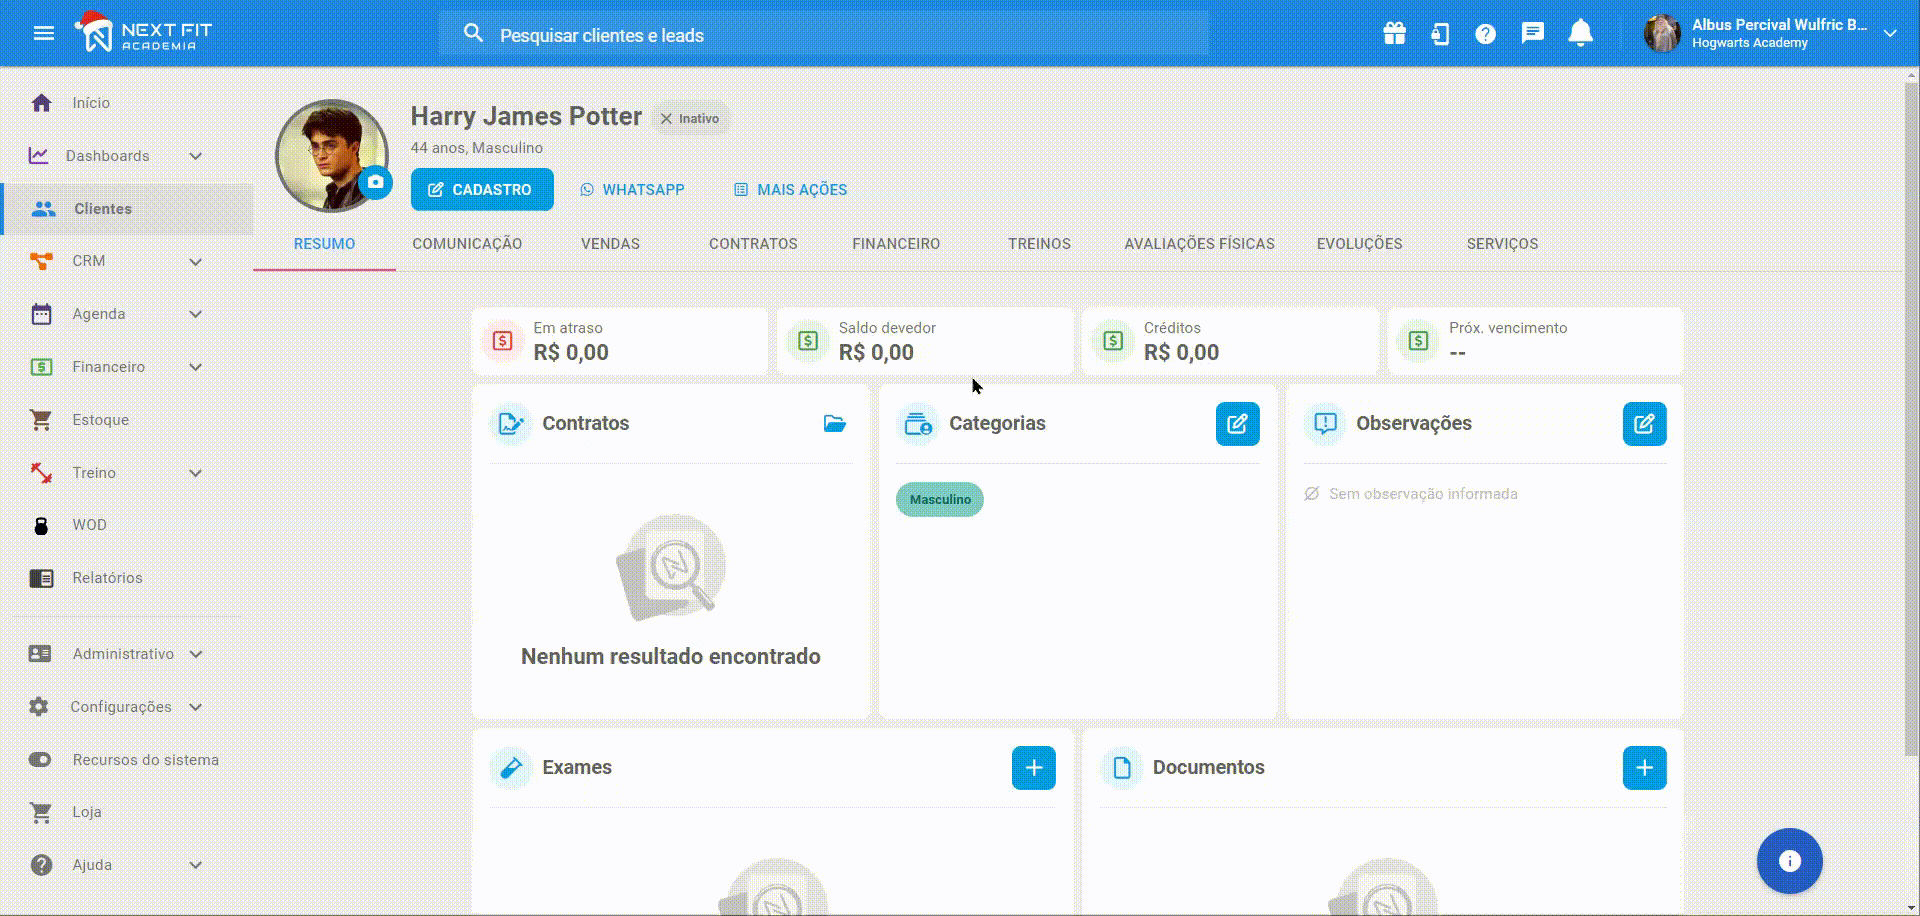1920x916 pixels.
Task: Click the camera icon on profile photo
Action: pyautogui.click(x=375, y=182)
